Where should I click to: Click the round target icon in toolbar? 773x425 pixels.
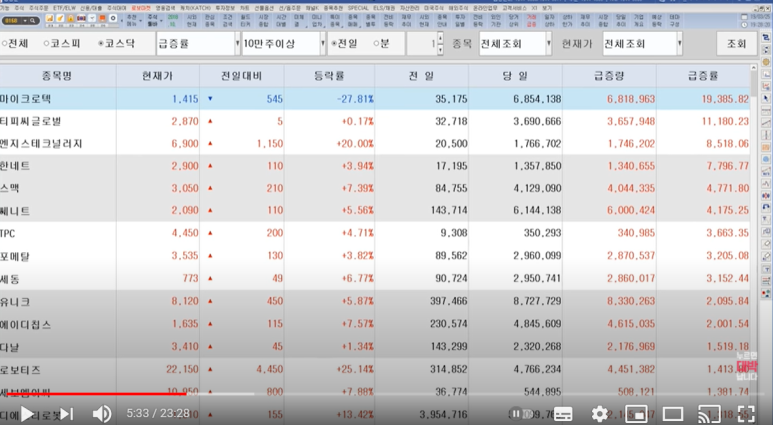coord(113,18)
